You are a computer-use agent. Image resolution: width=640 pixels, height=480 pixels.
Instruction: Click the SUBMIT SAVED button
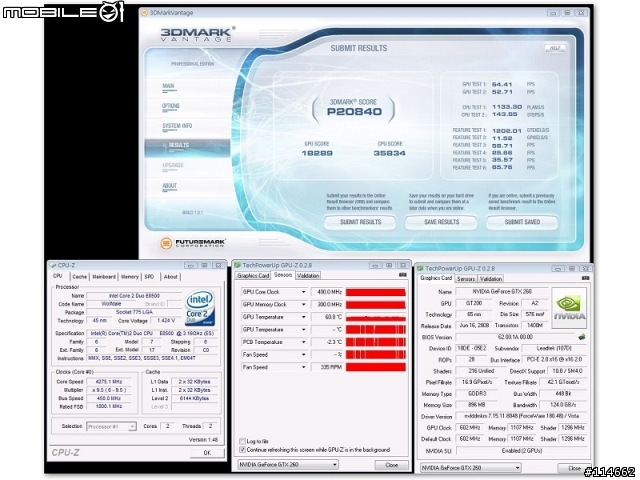tap(522, 222)
